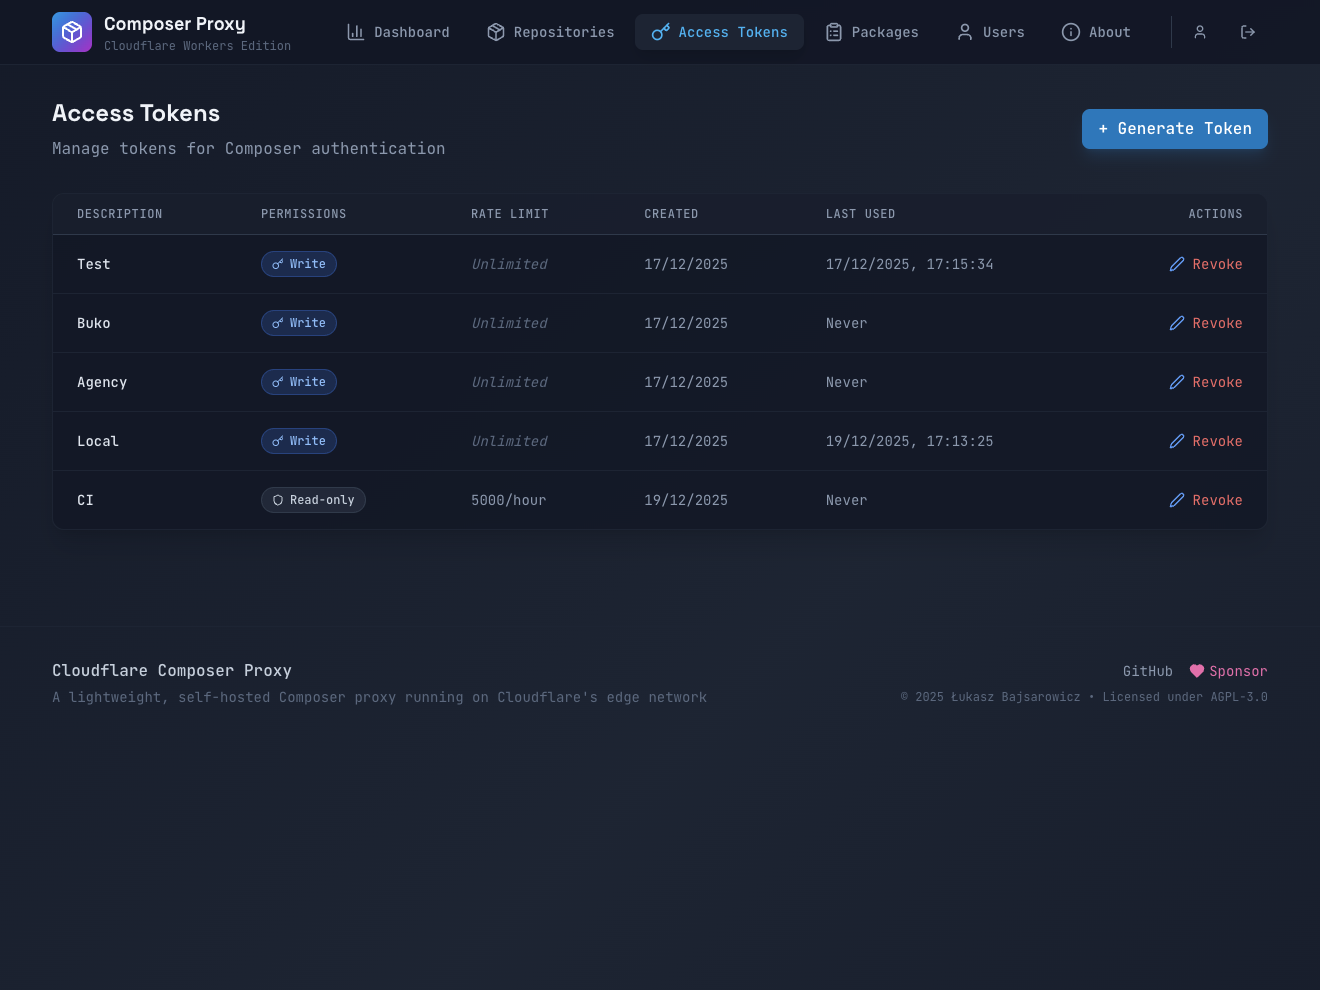Click the Composer Proxy cube logo
Image resolution: width=1320 pixels, height=990 pixels.
pyautogui.click(x=72, y=32)
